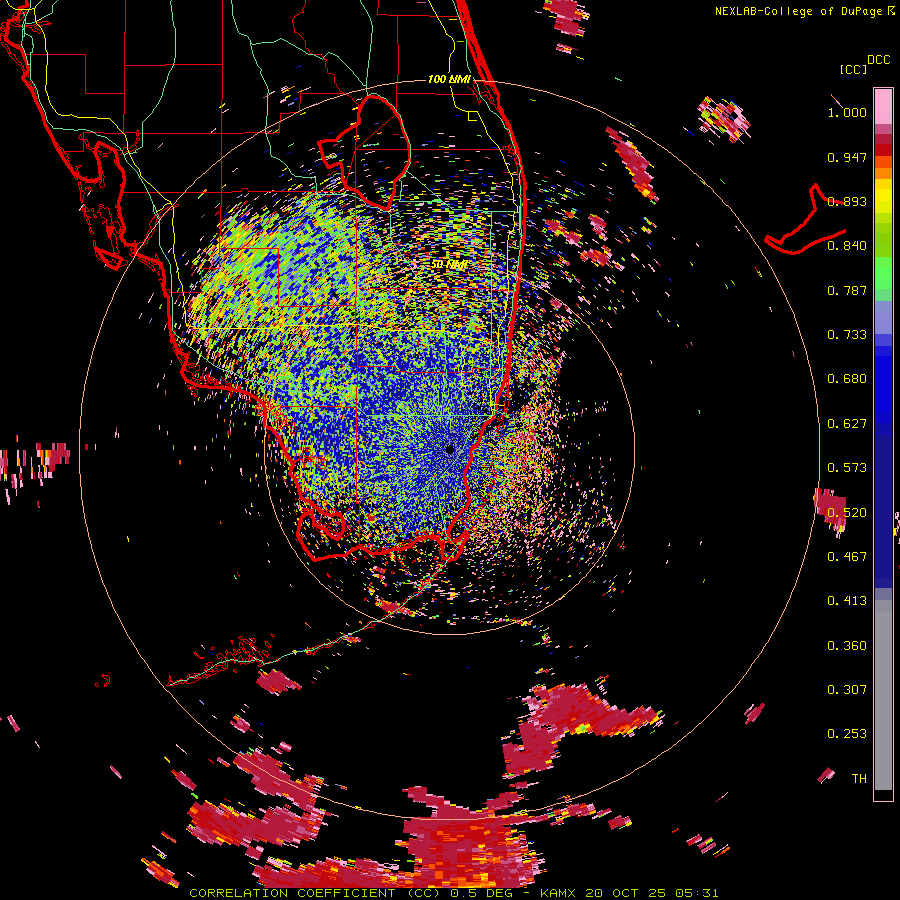The height and width of the screenshot is (900, 900).
Task: Pick the yellow band of the color scale
Action: [883, 196]
